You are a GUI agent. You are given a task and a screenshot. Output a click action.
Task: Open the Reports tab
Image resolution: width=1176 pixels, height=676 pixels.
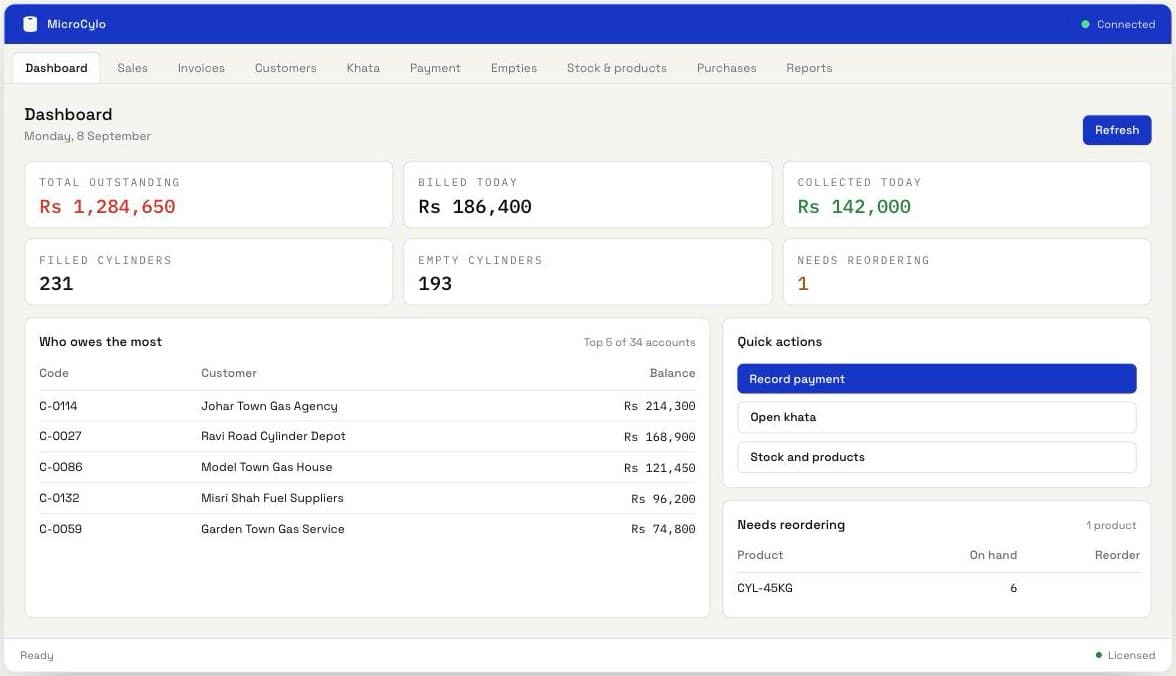(x=809, y=68)
